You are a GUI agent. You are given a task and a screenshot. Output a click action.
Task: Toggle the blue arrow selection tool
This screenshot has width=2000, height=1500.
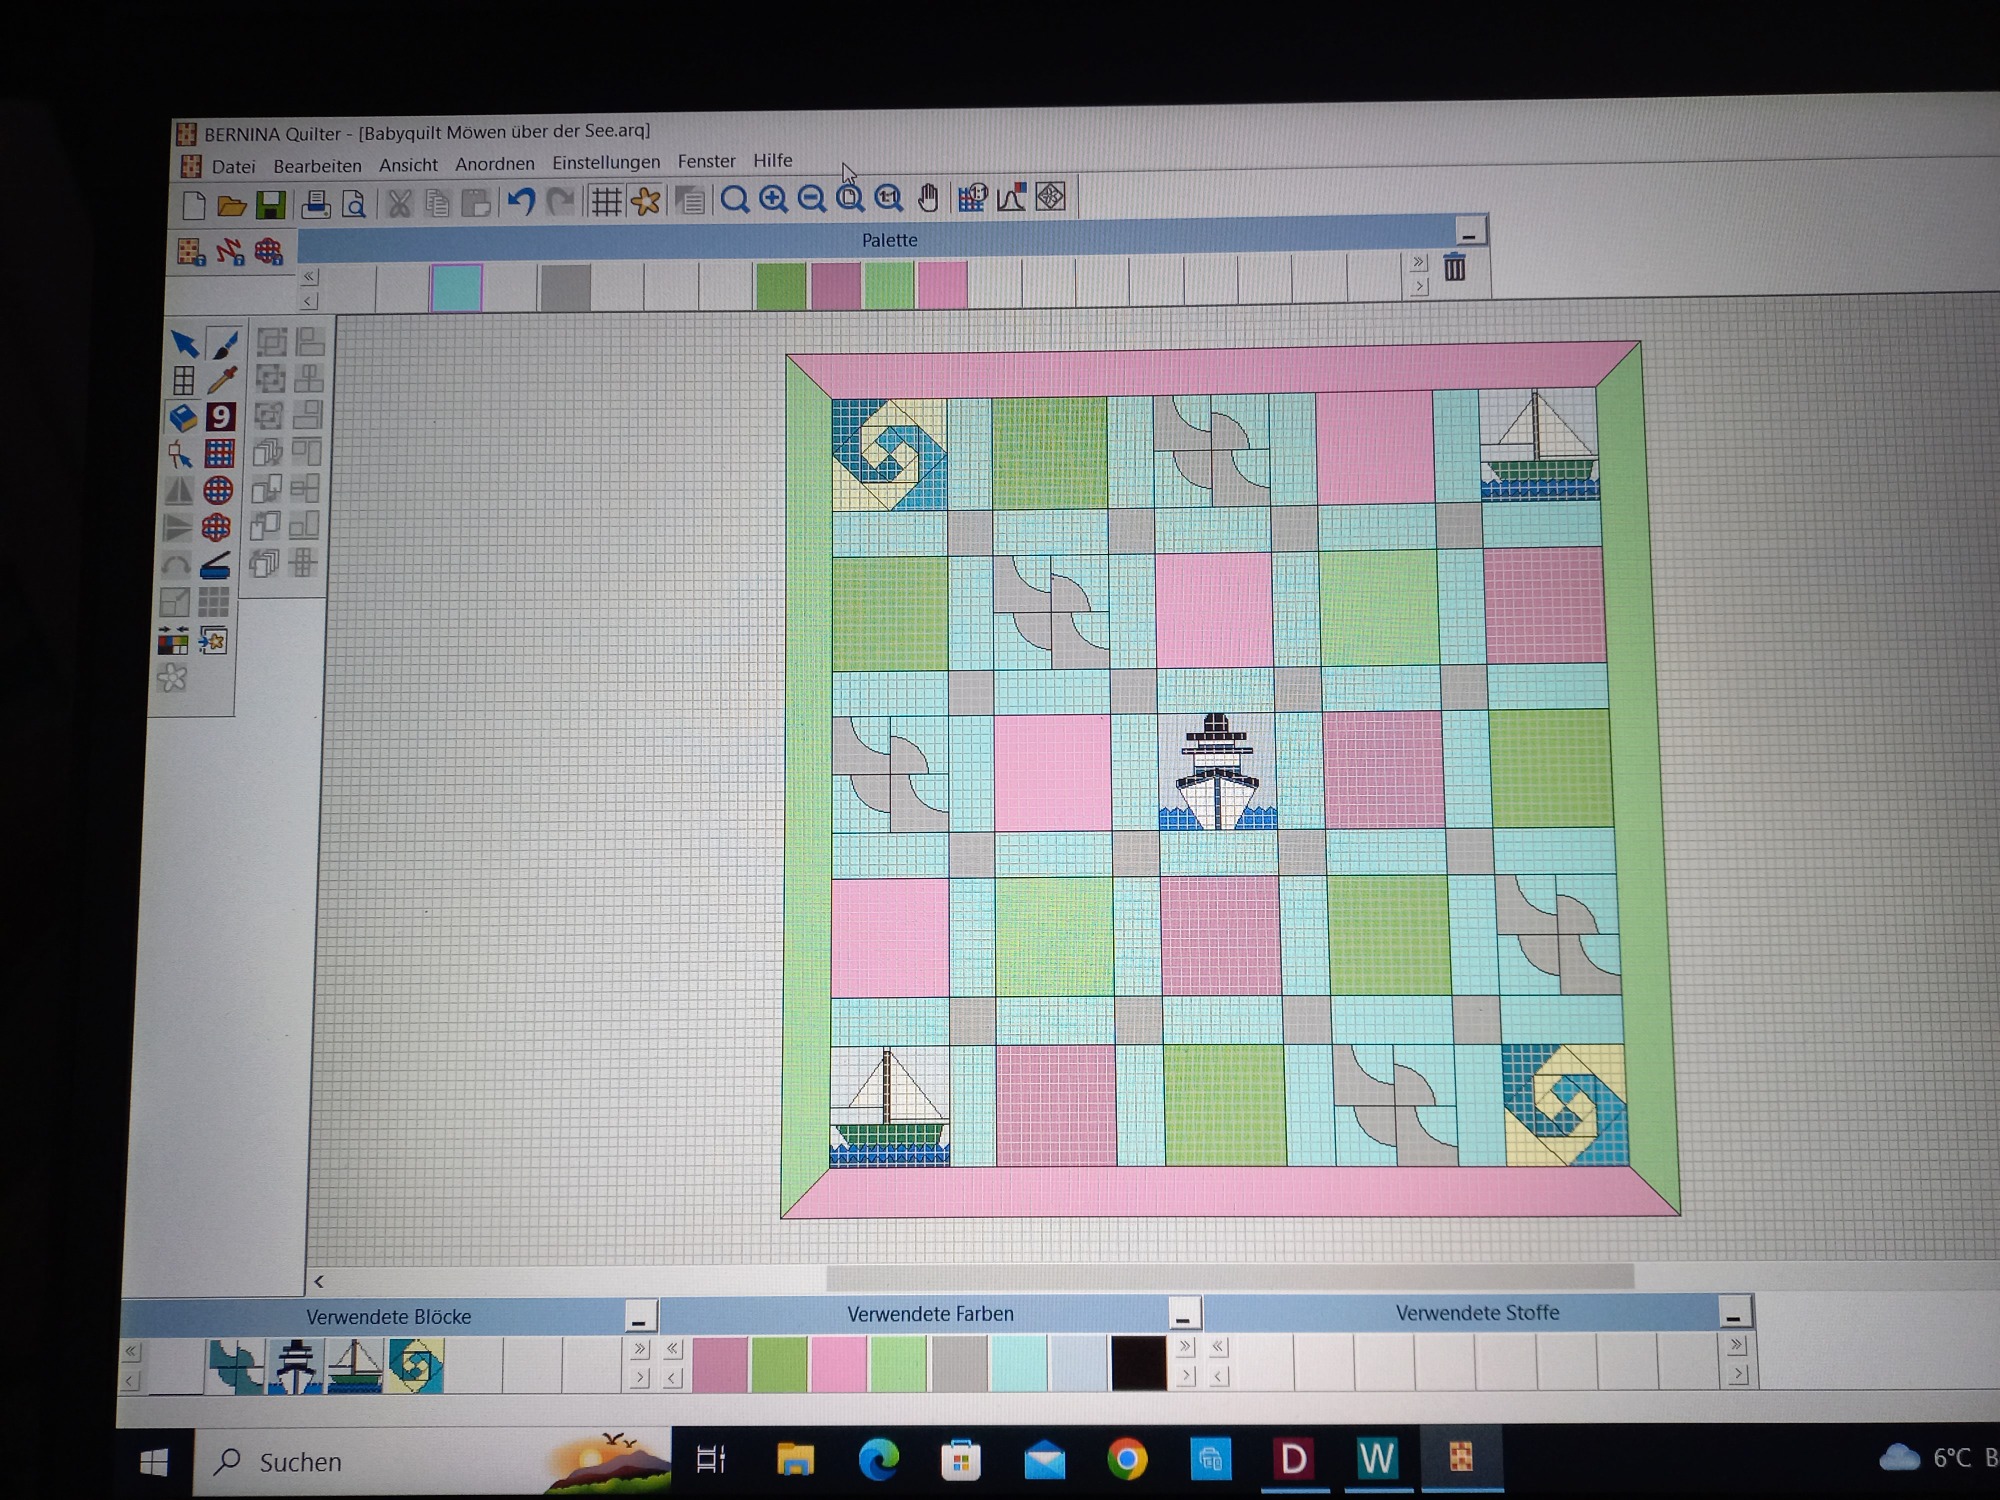click(x=184, y=344)
